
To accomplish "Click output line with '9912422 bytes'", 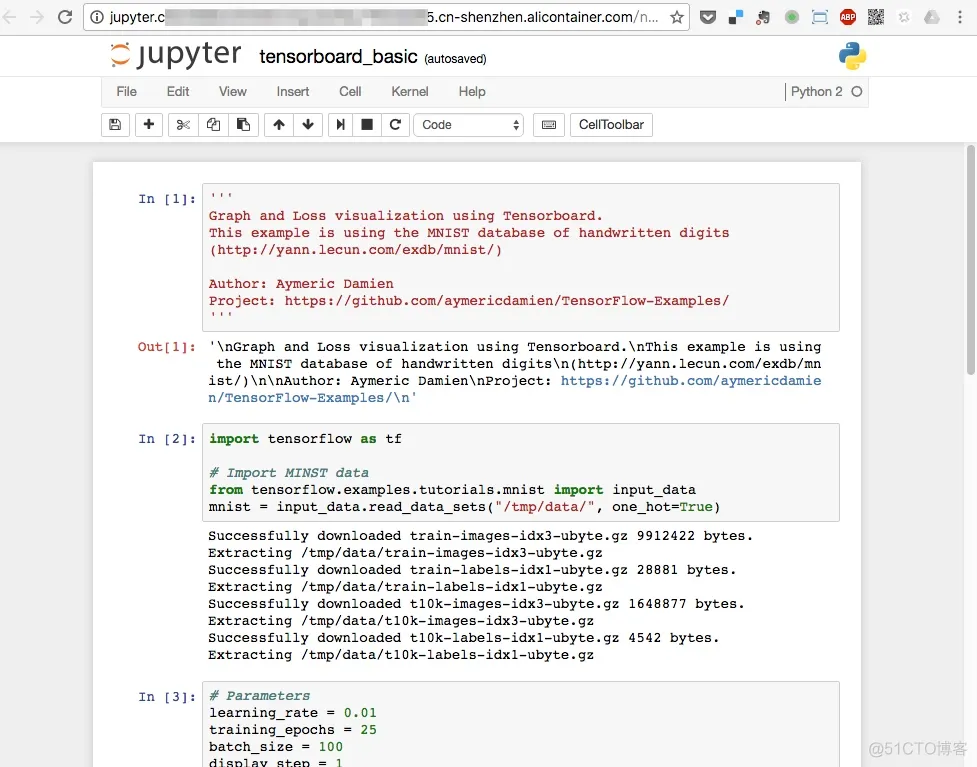I will coord(480,536).
